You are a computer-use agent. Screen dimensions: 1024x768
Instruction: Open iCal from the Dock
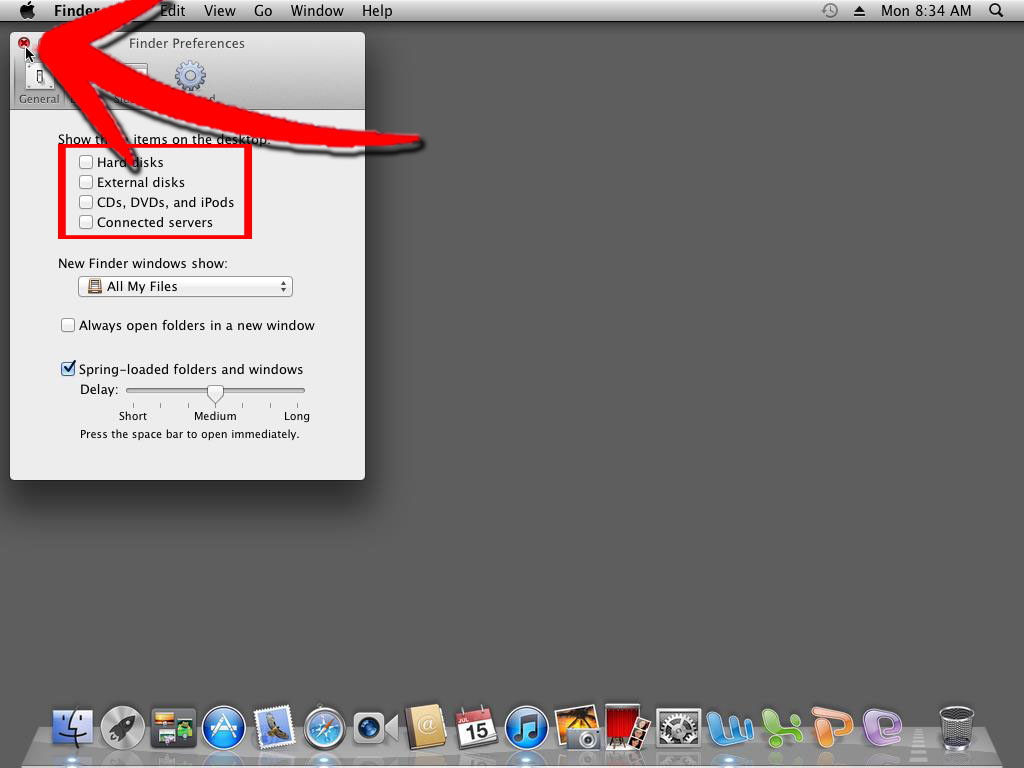pyautogui.click(x=477, y=727)
